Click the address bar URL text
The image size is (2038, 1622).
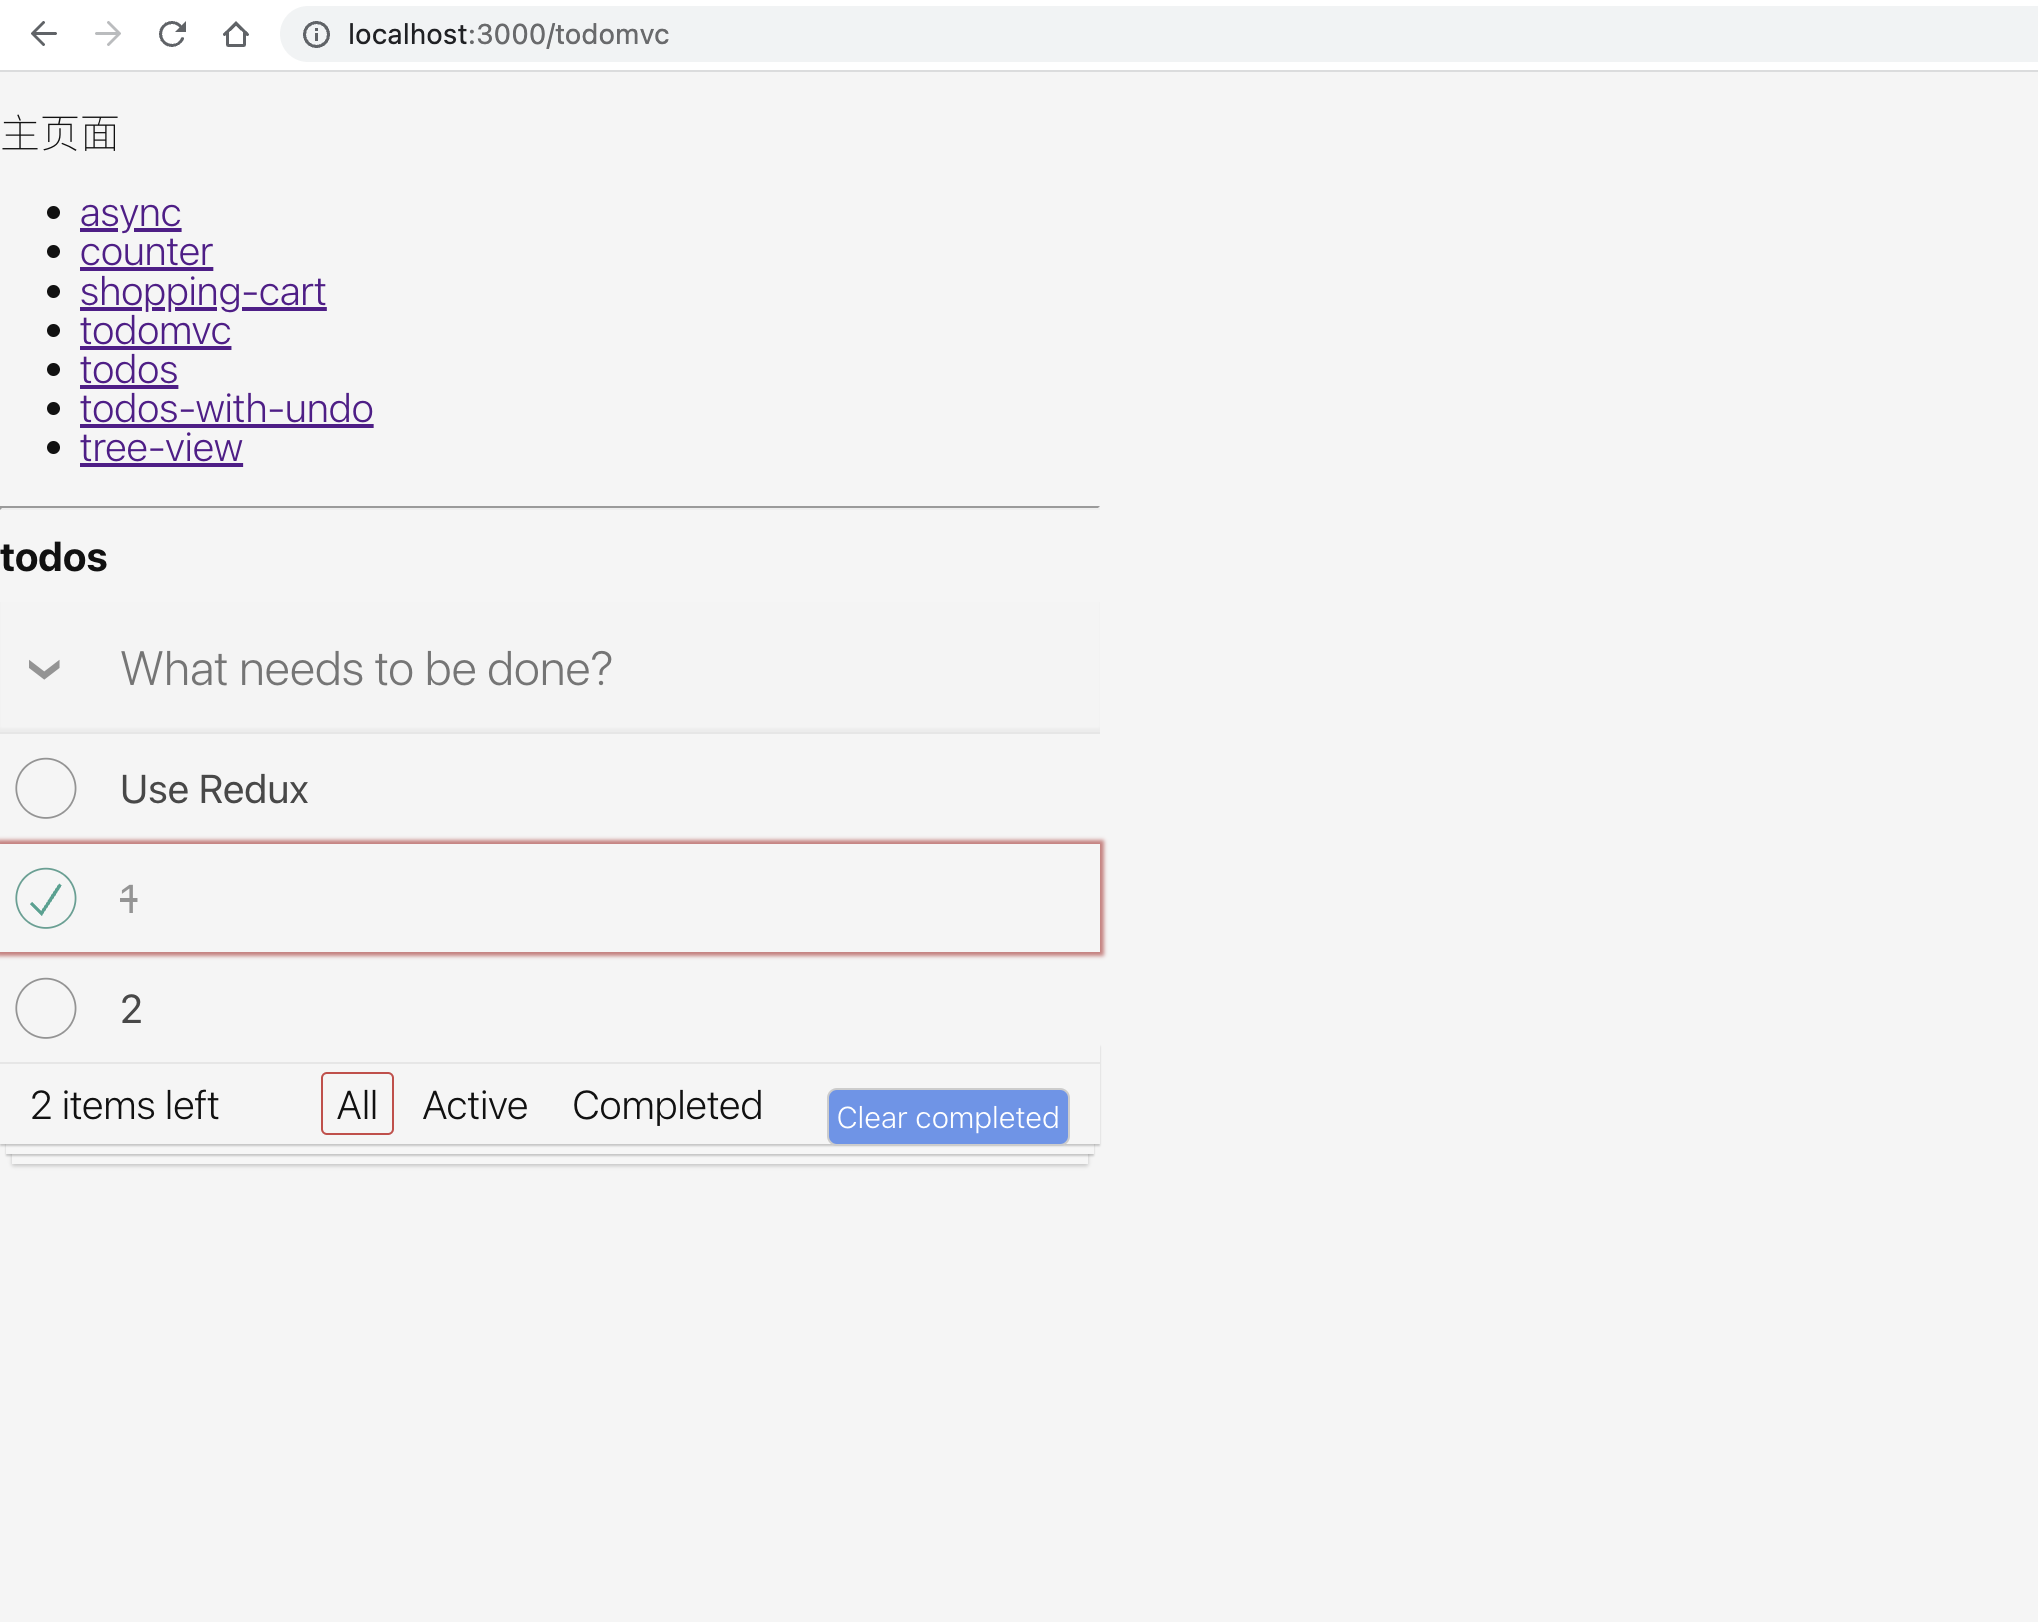[508, 35]
